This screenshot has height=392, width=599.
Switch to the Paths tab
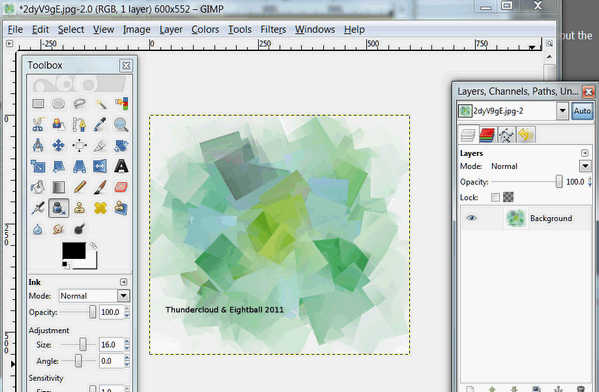click(x=507, y=135)
